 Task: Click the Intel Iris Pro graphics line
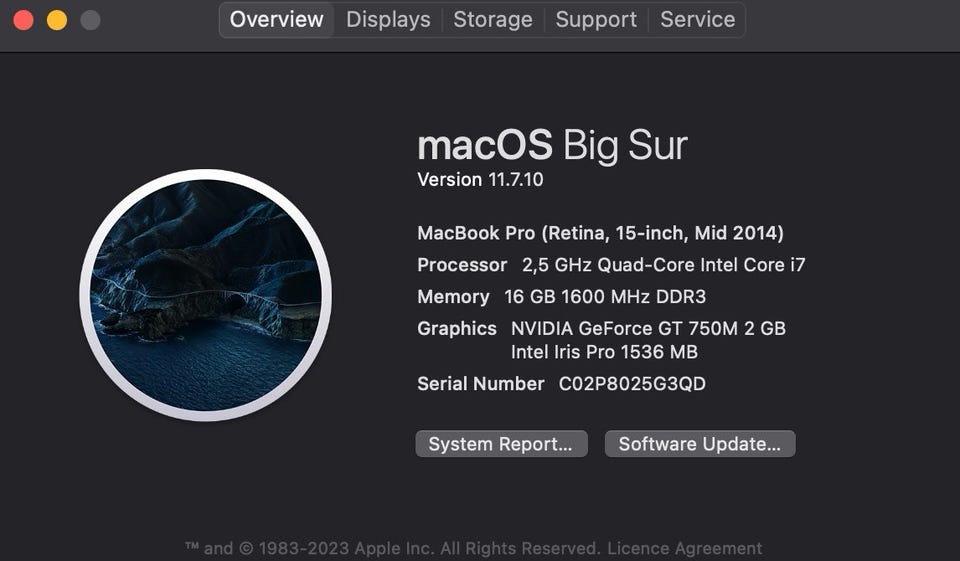coord(604,352)
